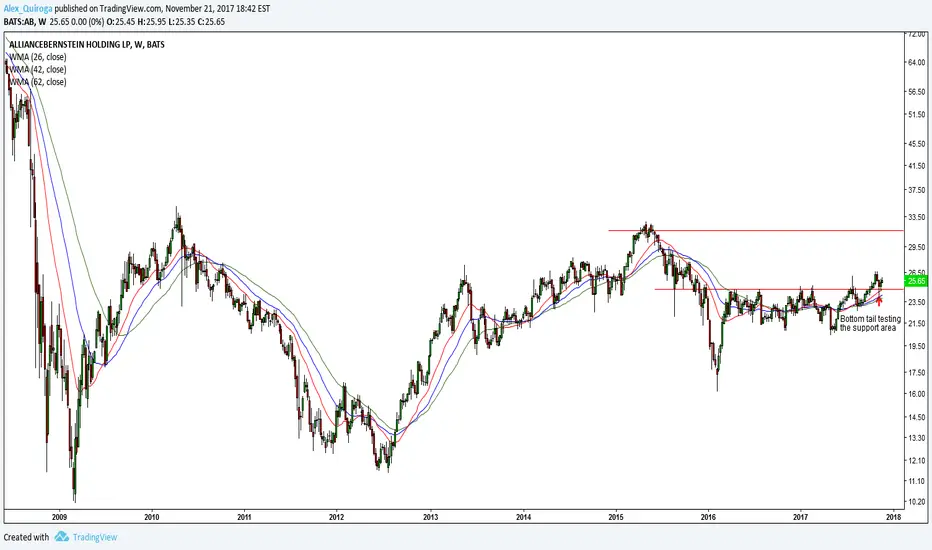Click the 29.50 price axis label
Viewport: 932px width, 550px height.
pos(917,247)
